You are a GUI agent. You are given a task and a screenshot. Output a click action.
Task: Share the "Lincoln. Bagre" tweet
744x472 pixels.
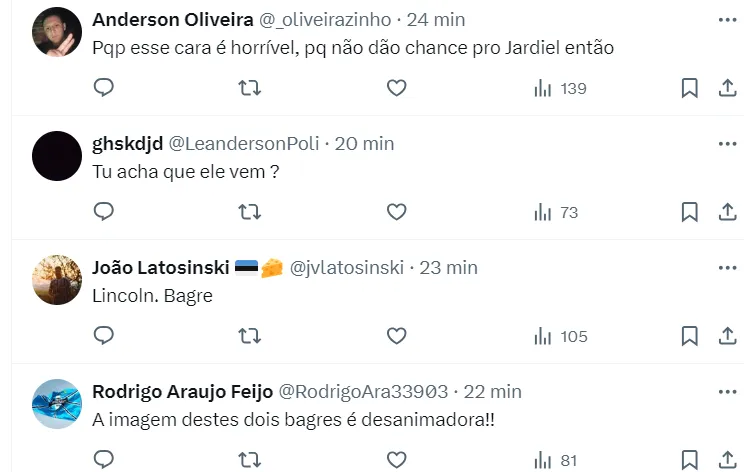727,336
